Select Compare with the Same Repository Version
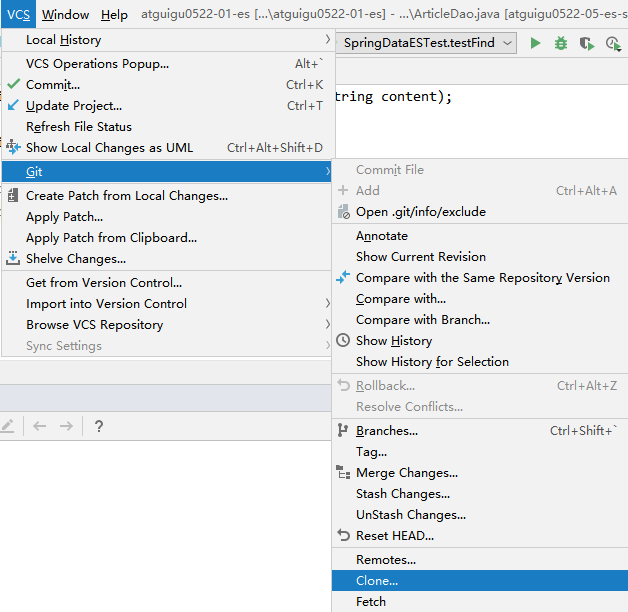This screenshot has width=628, height=612. 482,278
